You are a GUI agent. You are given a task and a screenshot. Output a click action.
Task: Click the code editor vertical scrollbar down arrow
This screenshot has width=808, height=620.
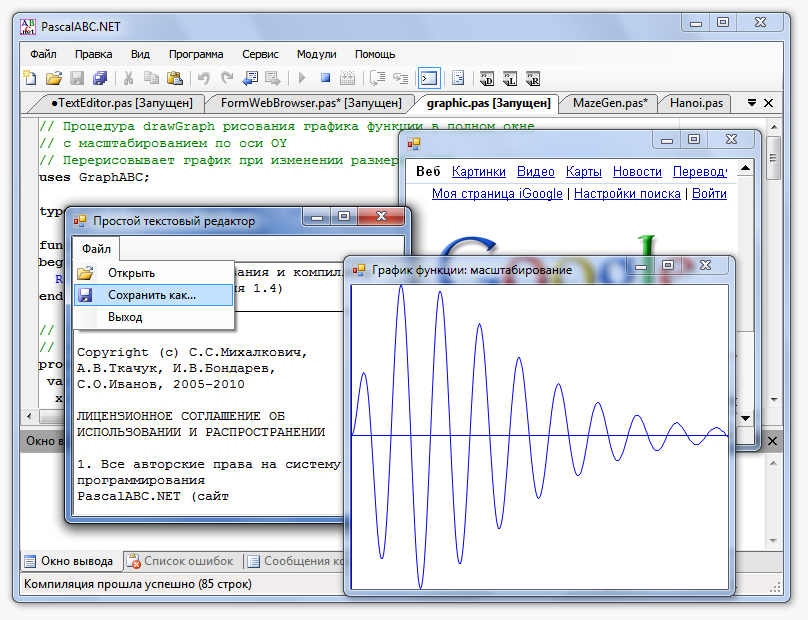tap(773, 416)
